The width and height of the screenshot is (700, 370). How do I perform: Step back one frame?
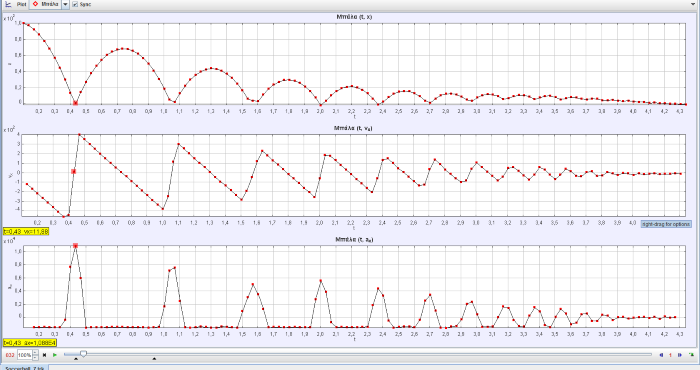[x=661, y=355]
